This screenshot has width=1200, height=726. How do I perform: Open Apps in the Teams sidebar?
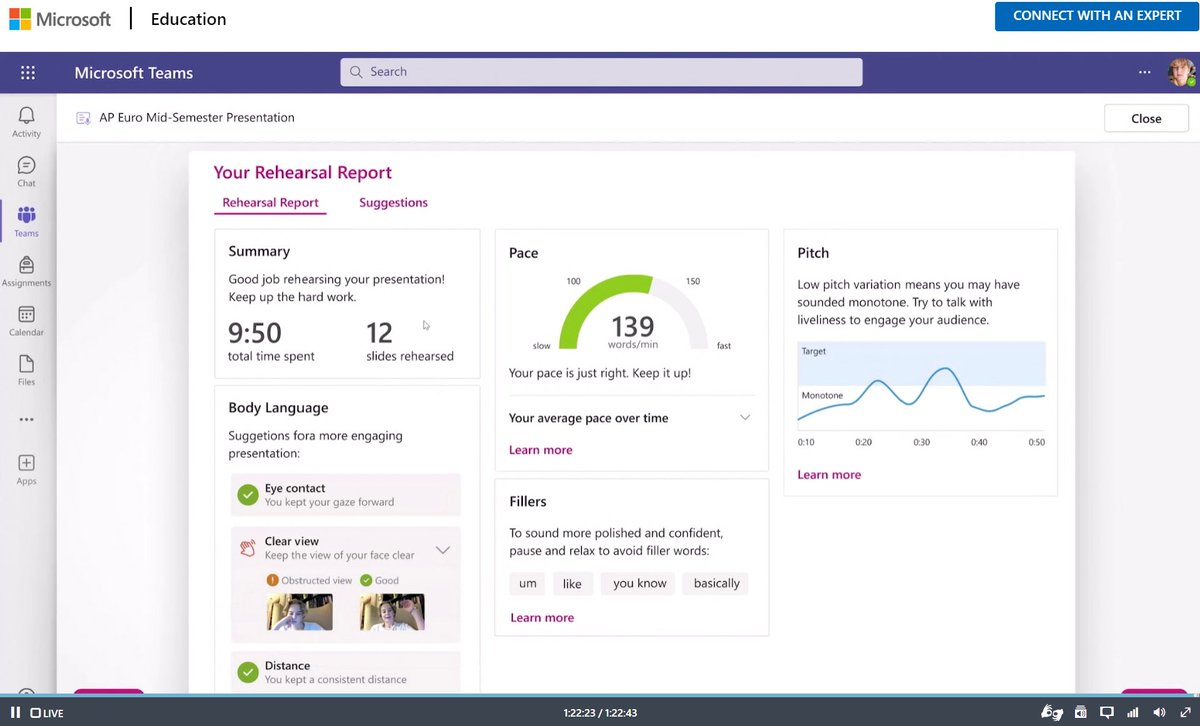[27, 469]
